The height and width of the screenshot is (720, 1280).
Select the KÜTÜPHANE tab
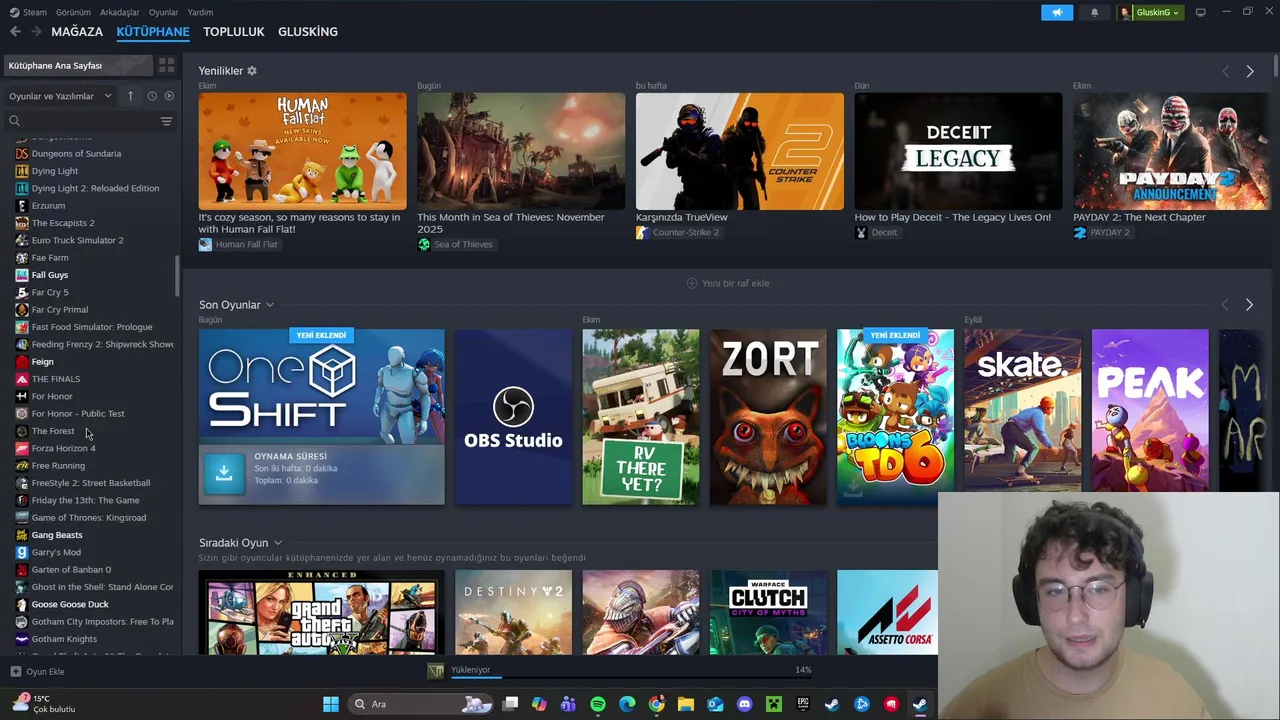tap(153, 32)
